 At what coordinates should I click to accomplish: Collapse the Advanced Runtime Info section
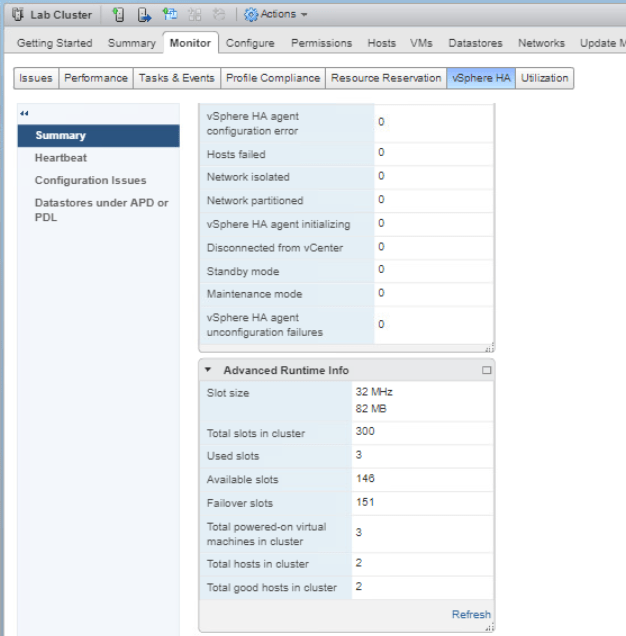(208, 370)
